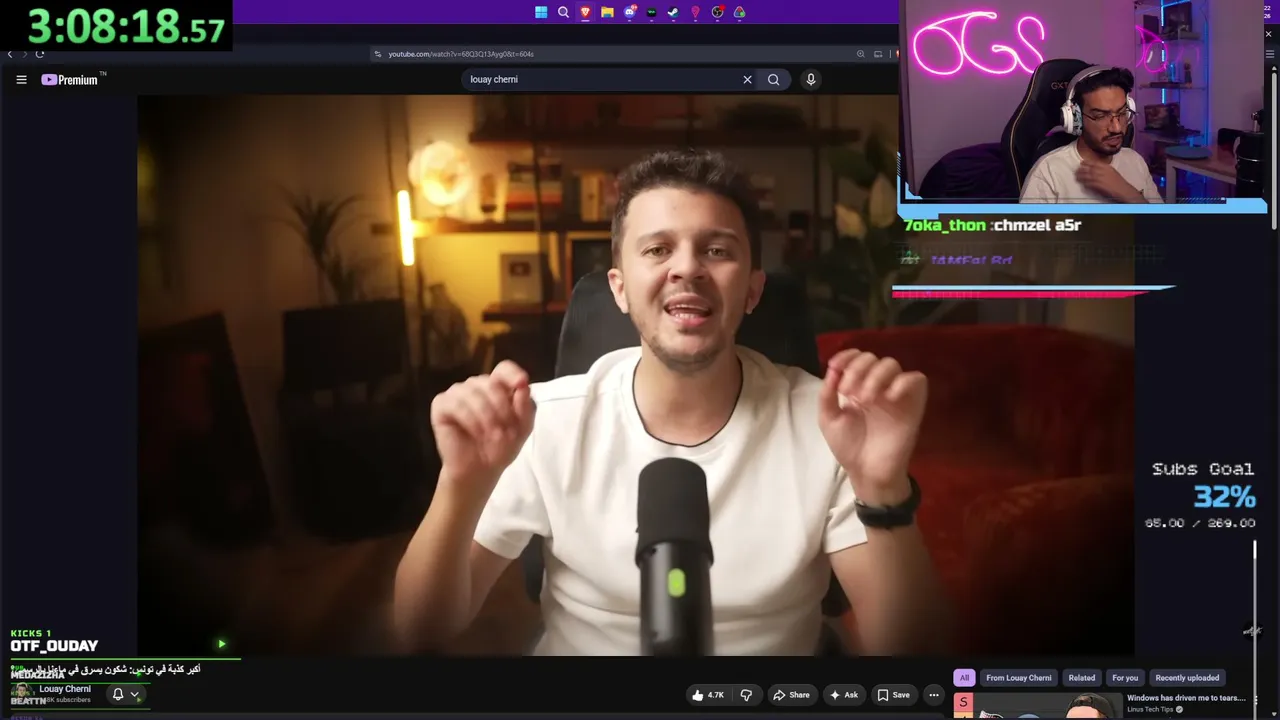1280x720 pixels.
Task: Open Louay Cherni channel link
Action: tap(65, 689)
